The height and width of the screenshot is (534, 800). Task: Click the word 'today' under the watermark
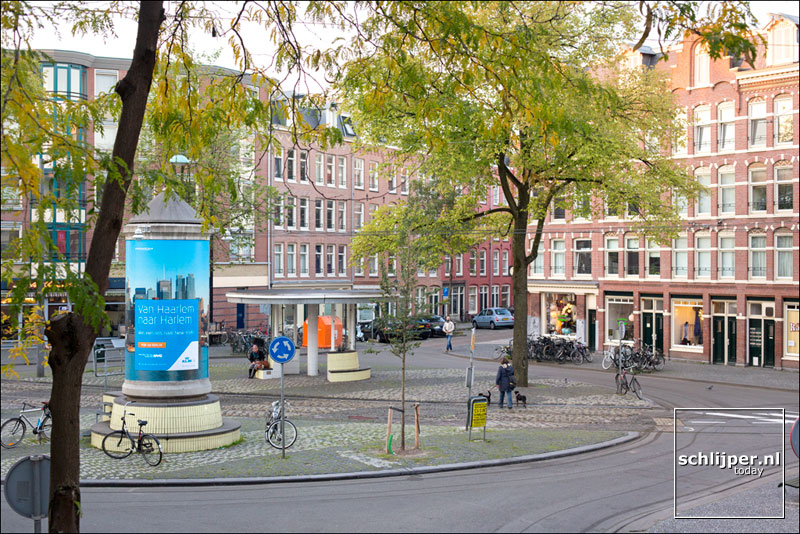749,471
